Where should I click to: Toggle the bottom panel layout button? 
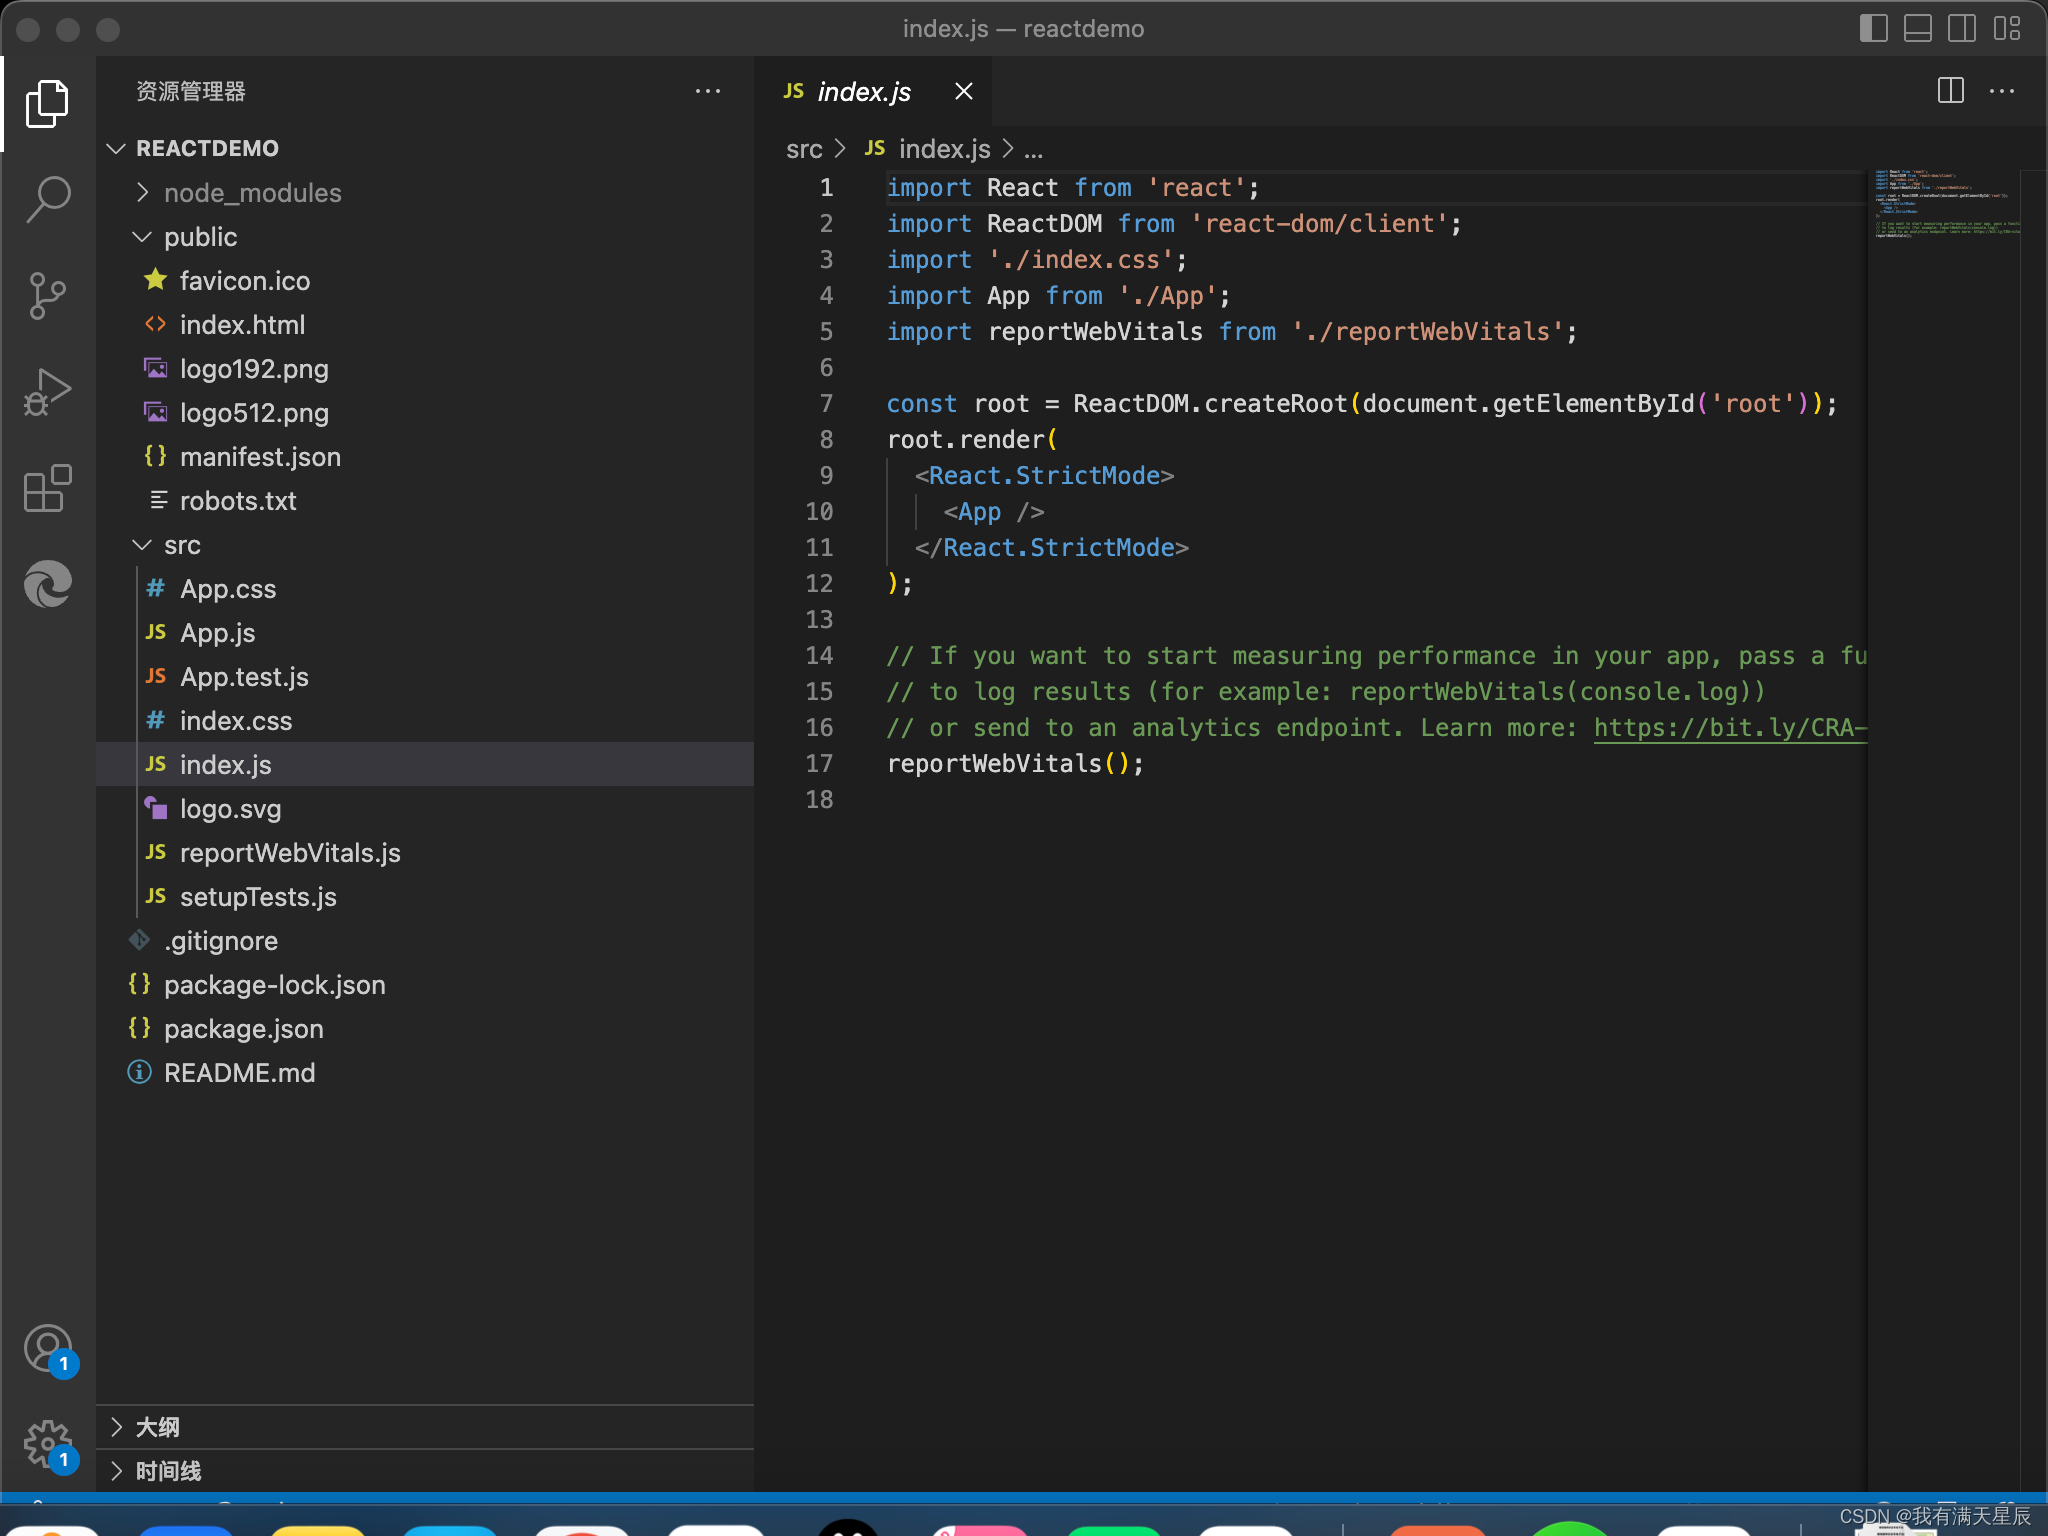click(1917, 29)
